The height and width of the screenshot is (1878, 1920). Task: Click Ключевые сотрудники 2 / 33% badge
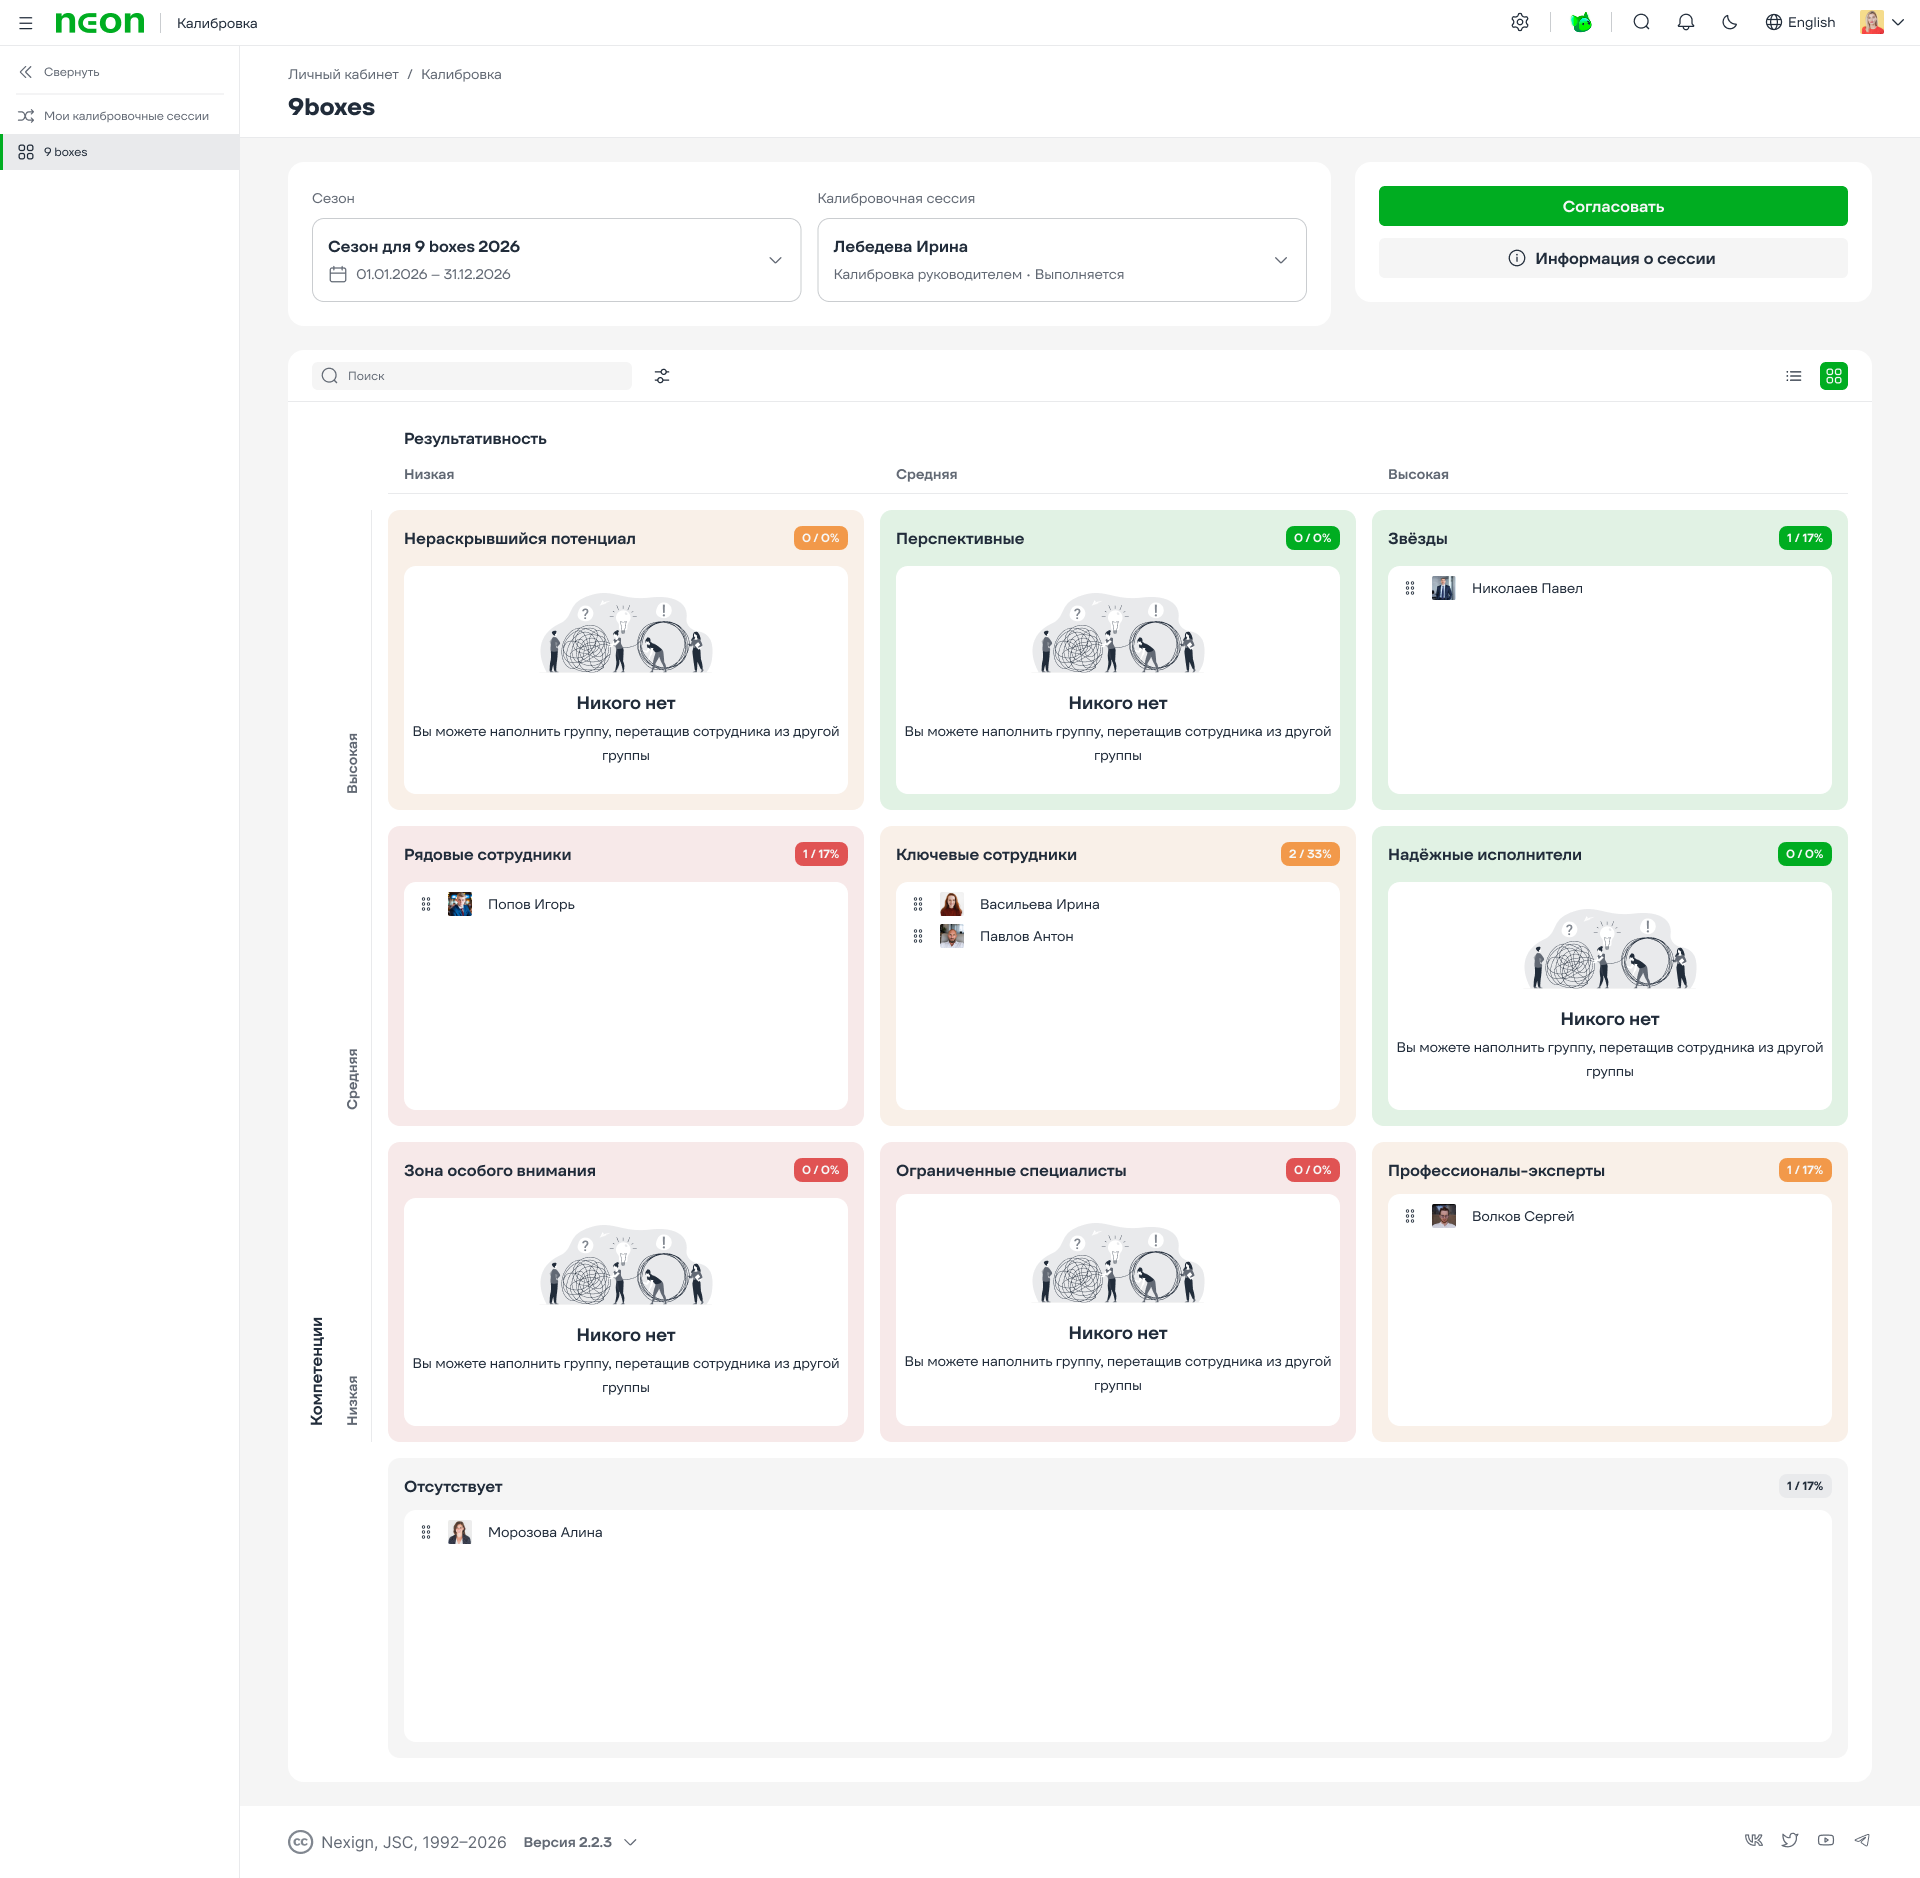1310,854
